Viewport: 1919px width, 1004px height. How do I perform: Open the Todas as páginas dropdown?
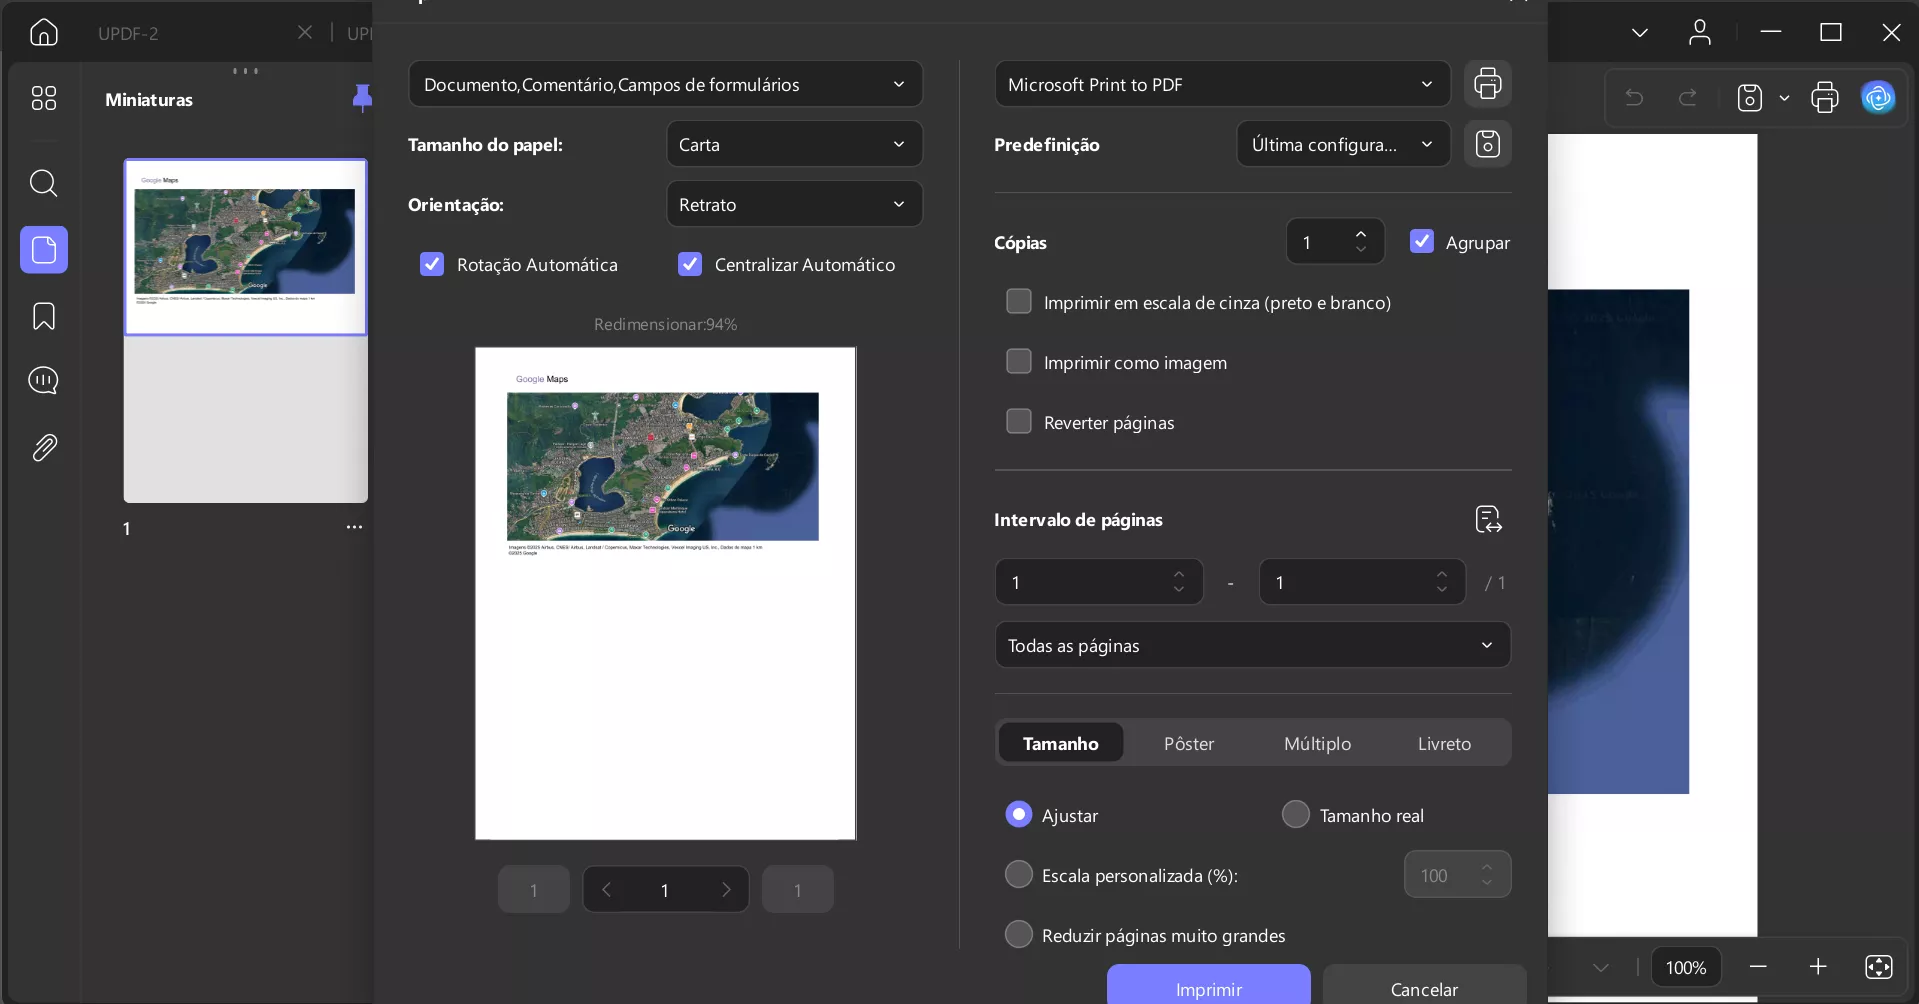(x=1252, y=645)
